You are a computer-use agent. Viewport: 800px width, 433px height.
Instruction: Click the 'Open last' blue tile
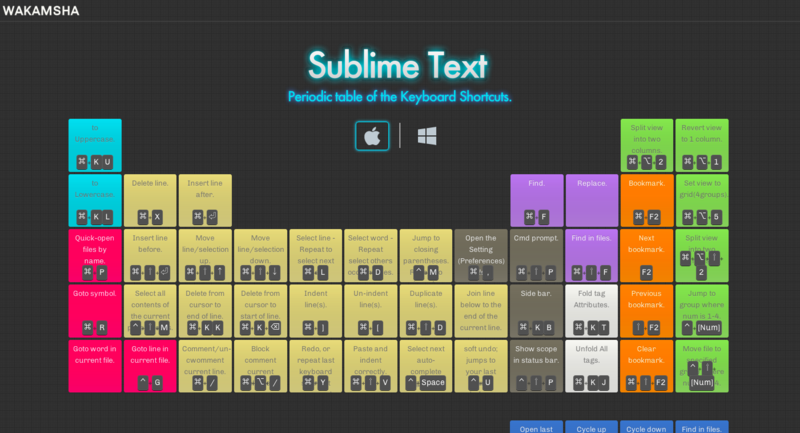tap(537, 427)
